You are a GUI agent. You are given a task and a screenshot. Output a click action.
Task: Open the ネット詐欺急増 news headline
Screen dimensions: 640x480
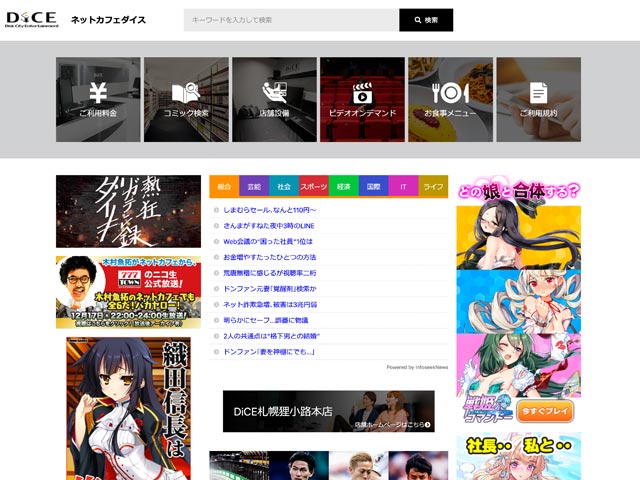coord(270,304)
